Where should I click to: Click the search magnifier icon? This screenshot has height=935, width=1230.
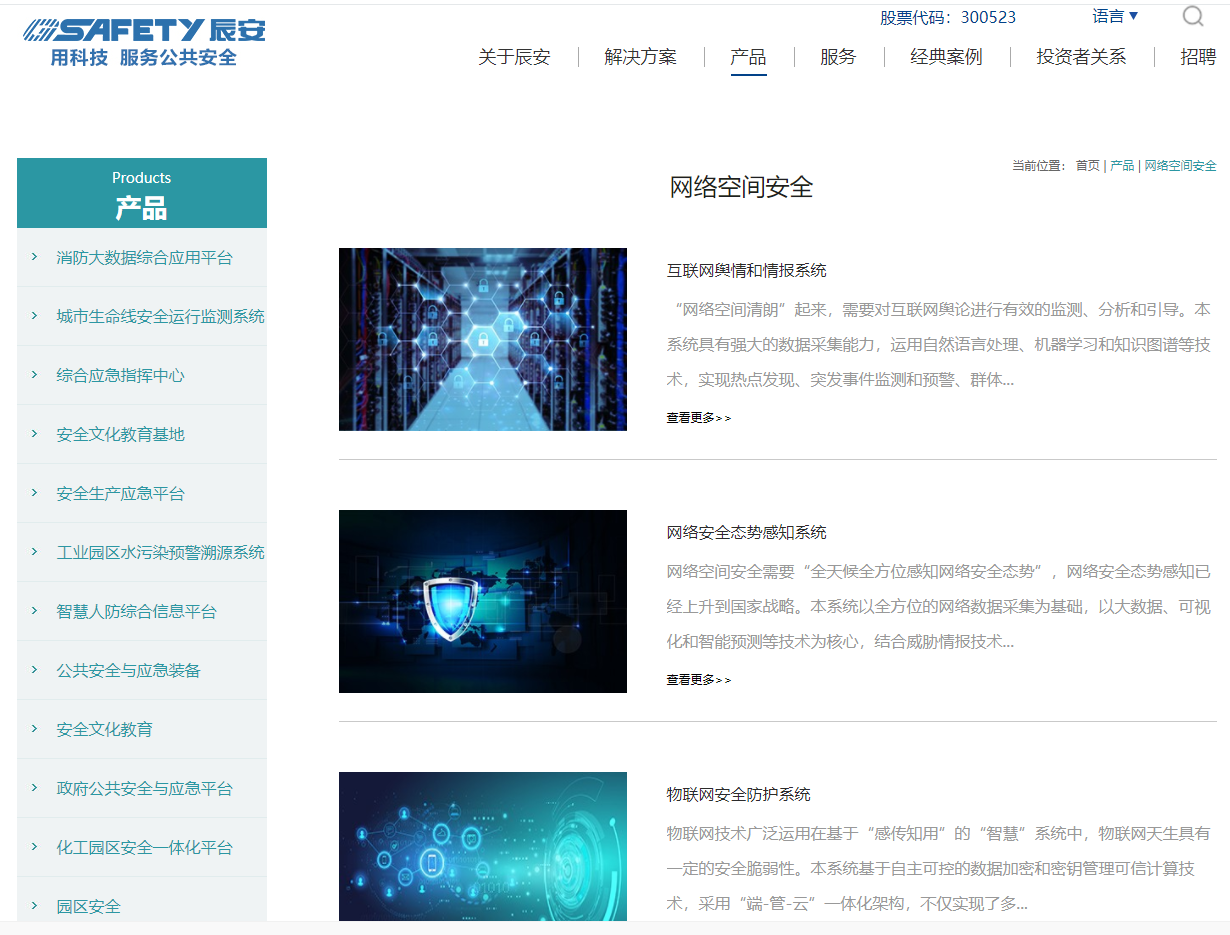tap(1193, 16)
